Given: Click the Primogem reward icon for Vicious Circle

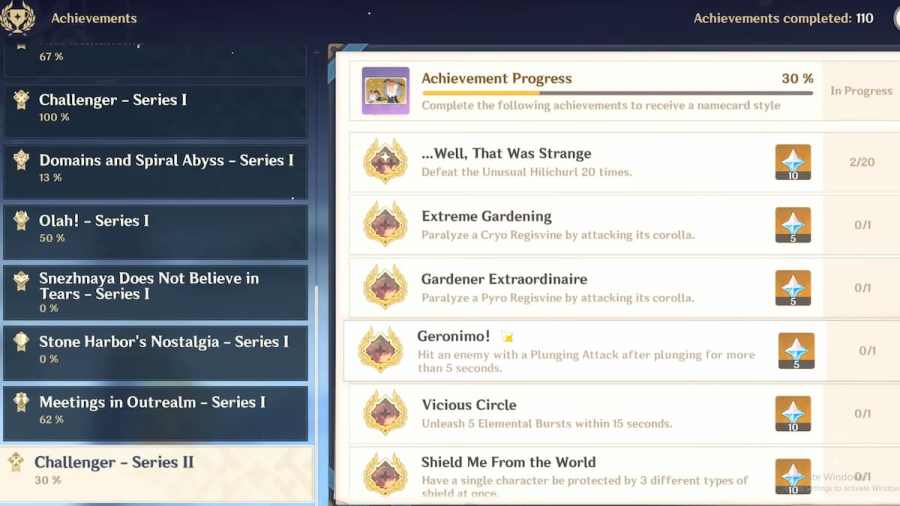Looking at the screenshot, I should [x=793, y=413].
